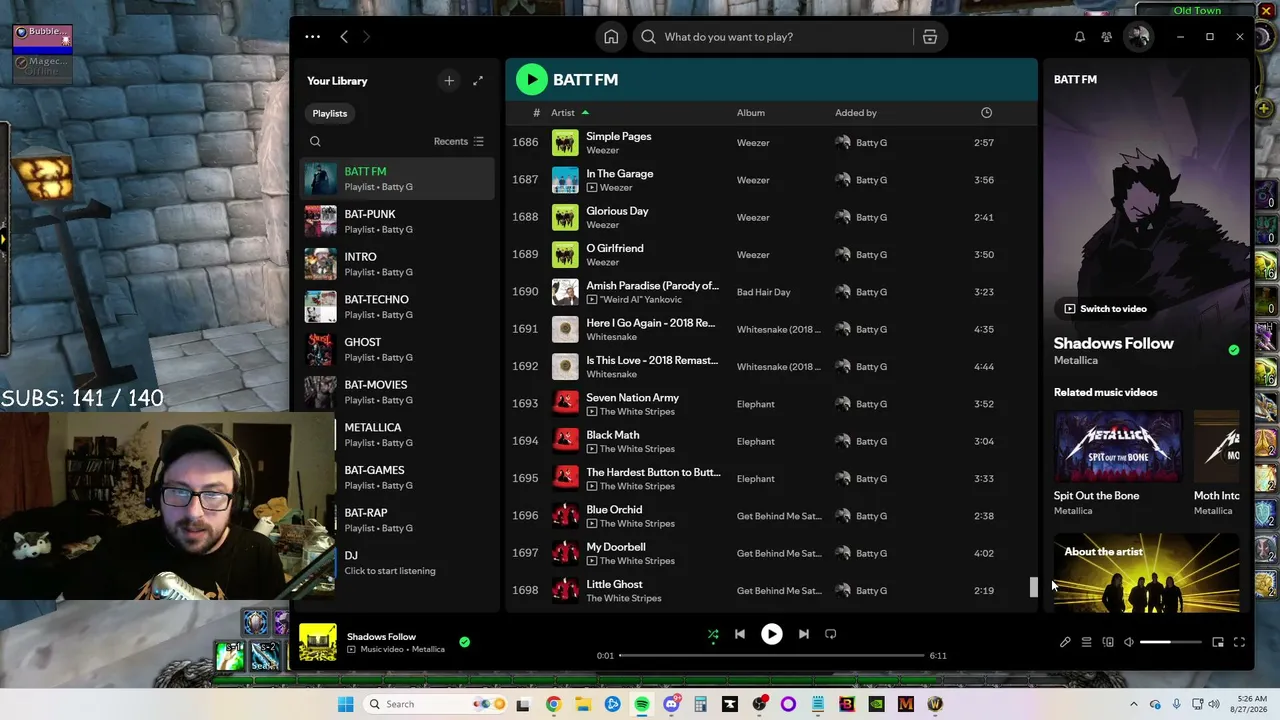Viewport: 1280px width, 720px height.
Task: Open Discord from the taskbar
Action: pyautogui.click(x=671, y=704)
